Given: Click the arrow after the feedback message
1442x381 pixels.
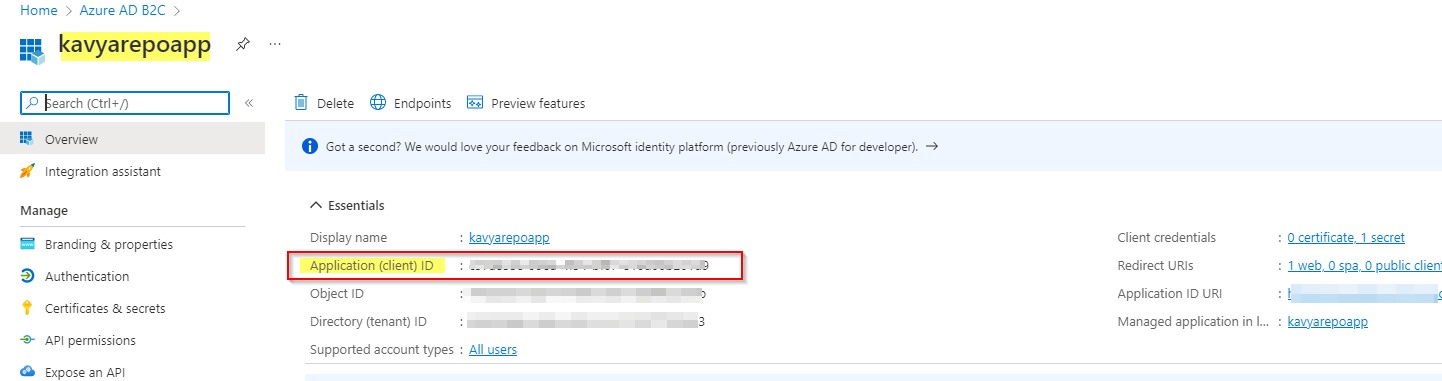Looking at the screenshot, I should [x=932, y=146].
